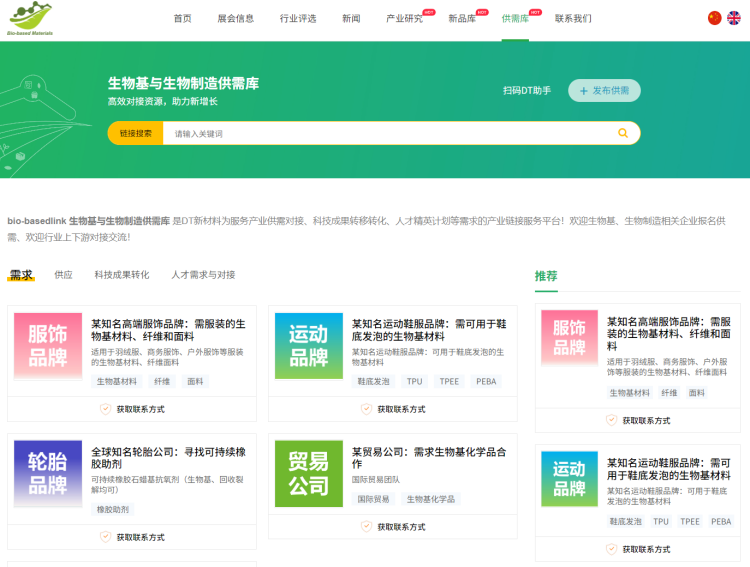Switch to English with the UK flag
750x567 pixels.
pos(734,18)
